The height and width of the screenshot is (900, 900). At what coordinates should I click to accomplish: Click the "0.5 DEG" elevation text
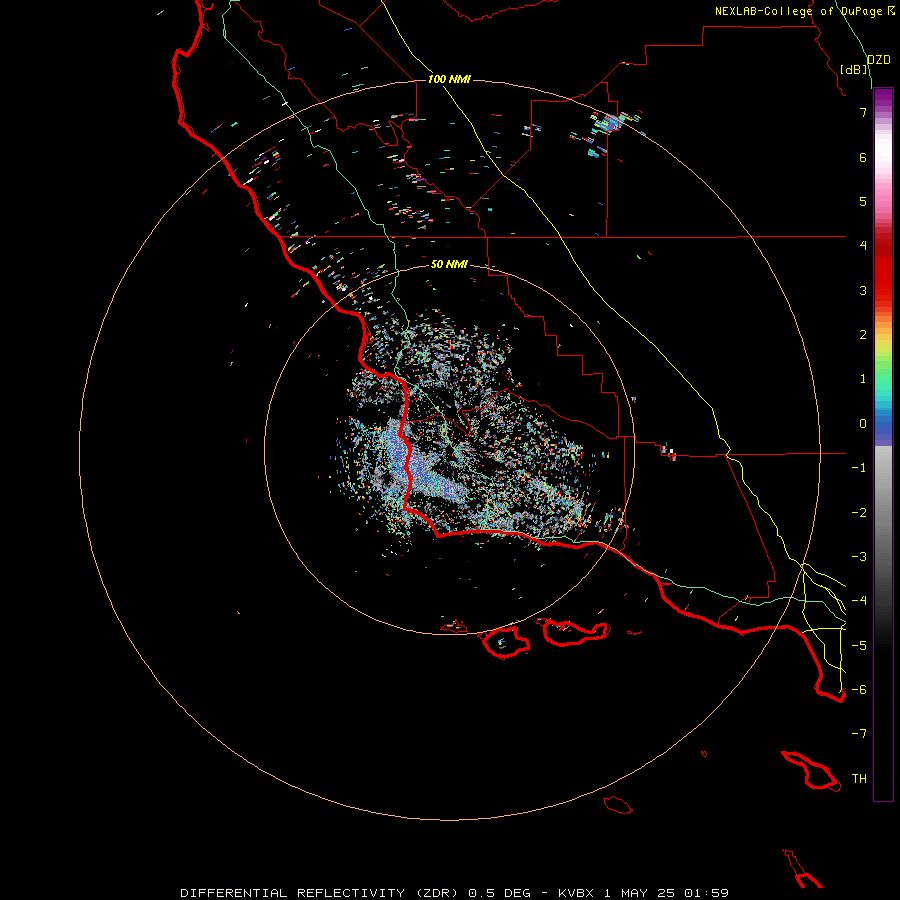pos(499,893)
